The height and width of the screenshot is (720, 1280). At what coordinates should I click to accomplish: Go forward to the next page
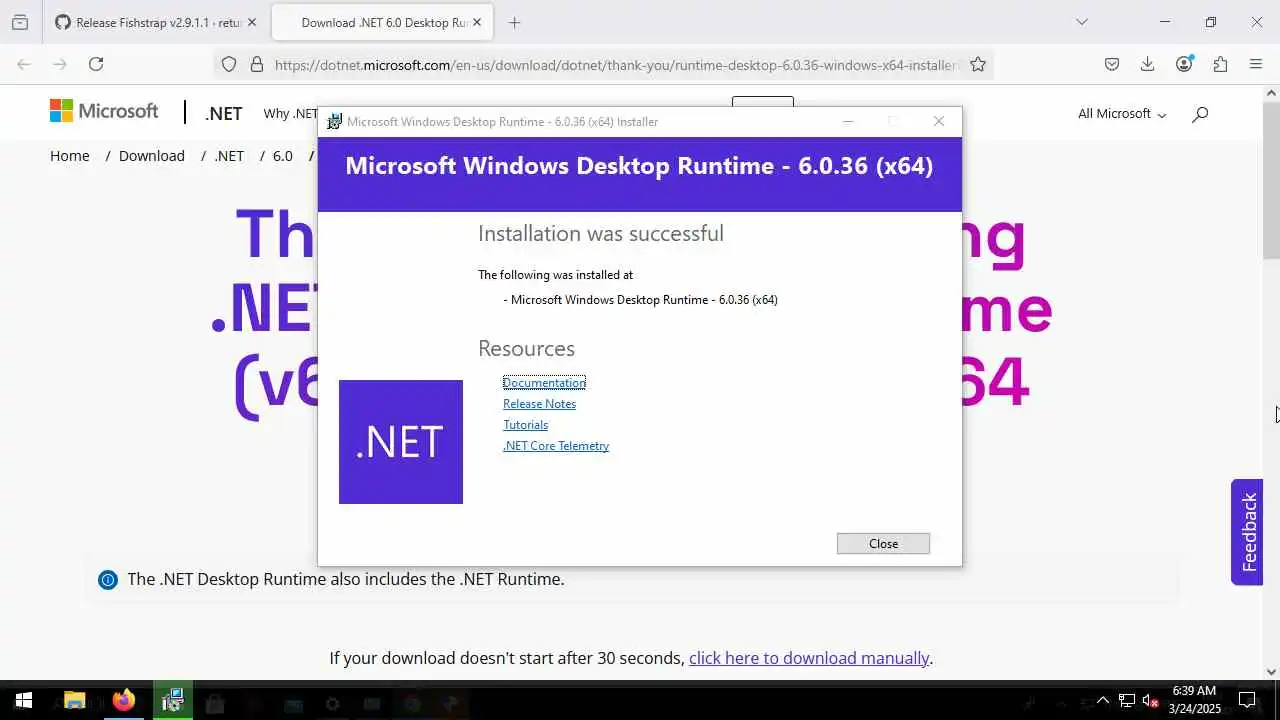click(60, 64)
